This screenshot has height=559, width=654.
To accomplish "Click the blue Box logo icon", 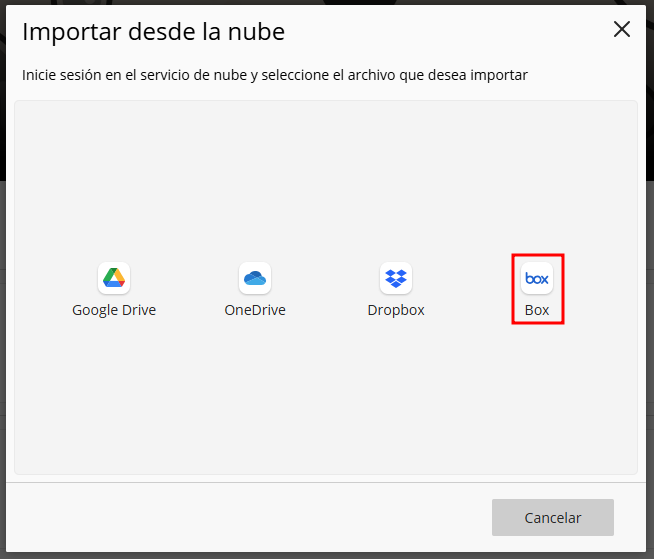I will pyautogui.click(x=537, y=278).
